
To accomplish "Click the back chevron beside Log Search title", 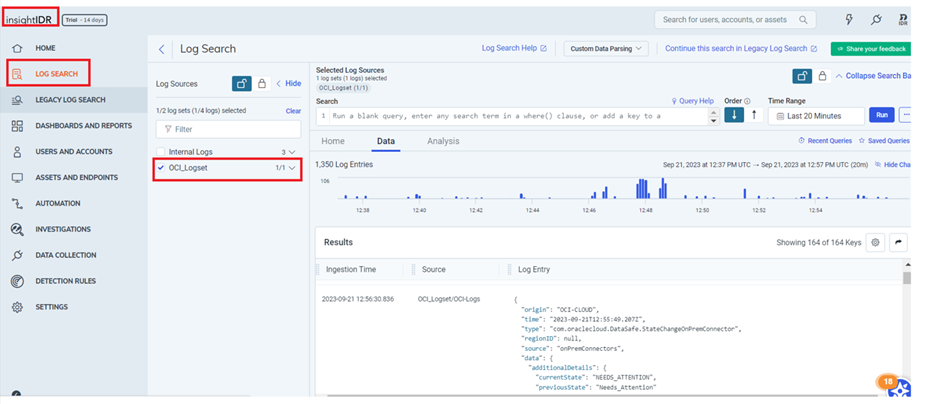I will point(161,49).
